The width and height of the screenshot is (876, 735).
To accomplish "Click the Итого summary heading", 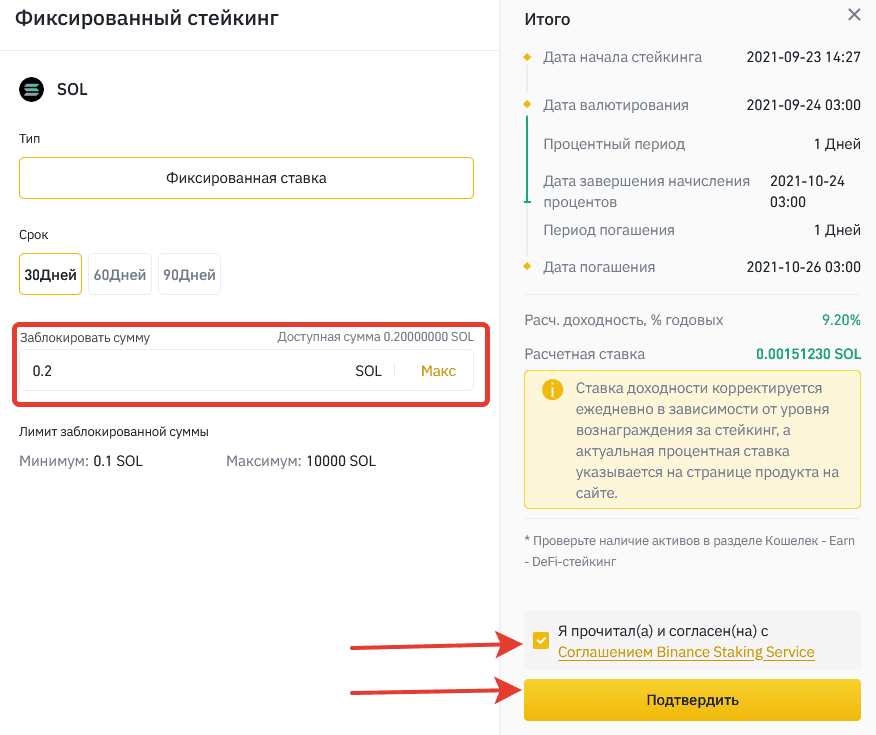I will (547, 20).
